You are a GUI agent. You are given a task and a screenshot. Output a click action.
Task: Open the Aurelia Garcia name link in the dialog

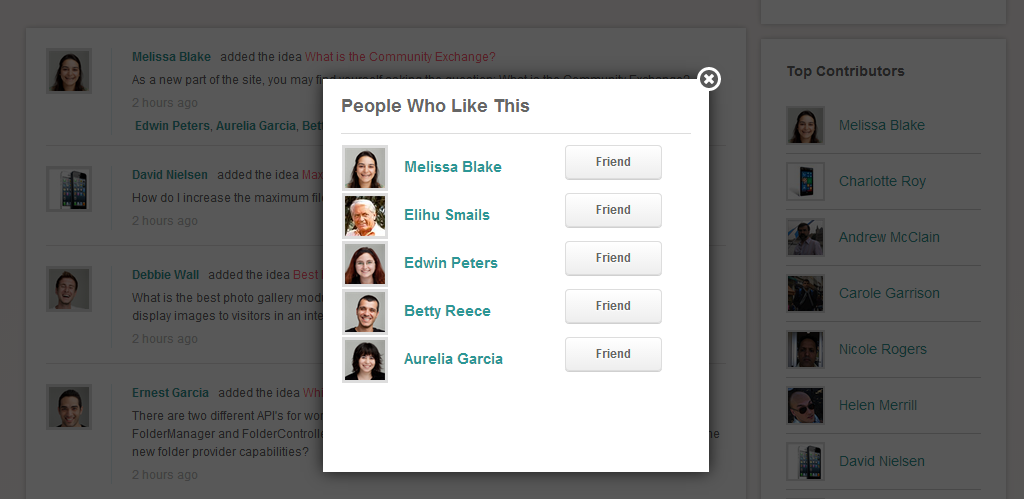tap(453, 359)
